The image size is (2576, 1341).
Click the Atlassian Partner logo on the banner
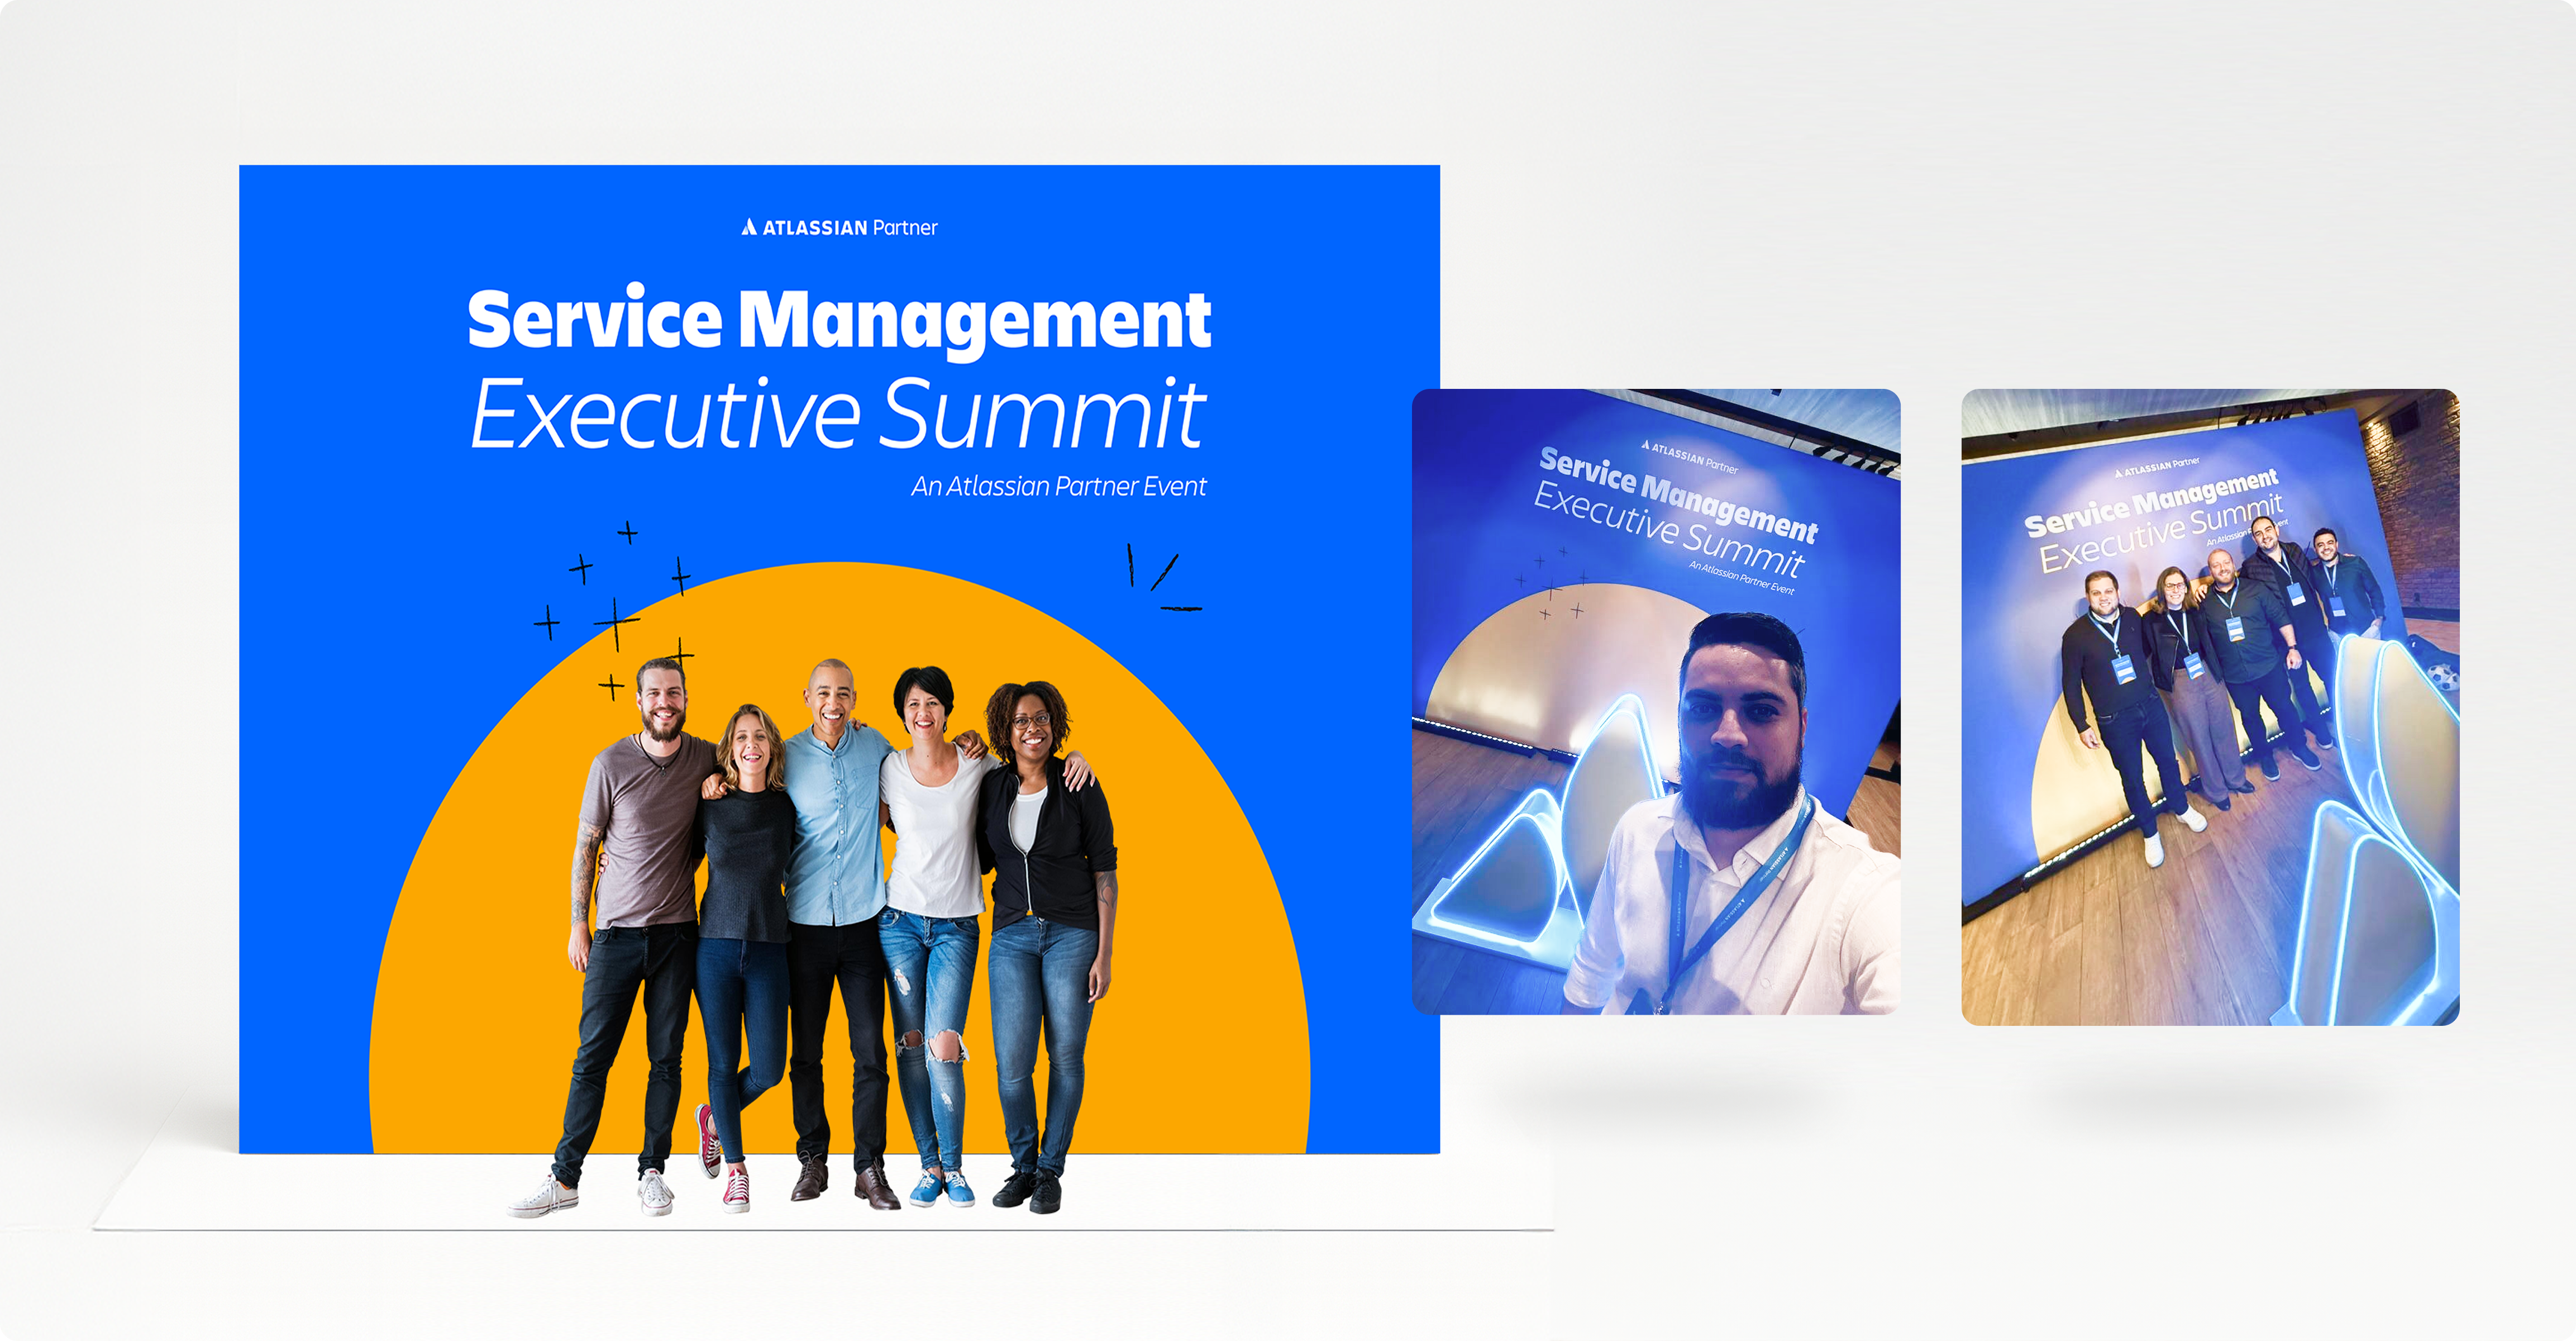pyautogui.click(x=839, y=228)
